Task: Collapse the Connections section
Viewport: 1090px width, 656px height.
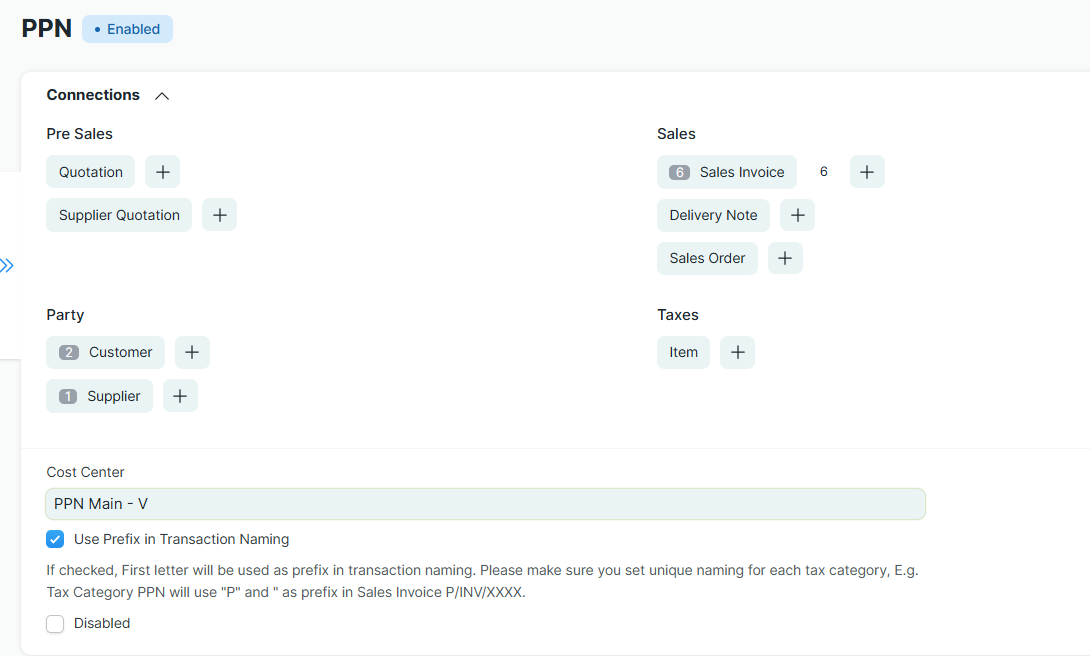Action: (162, 96)
